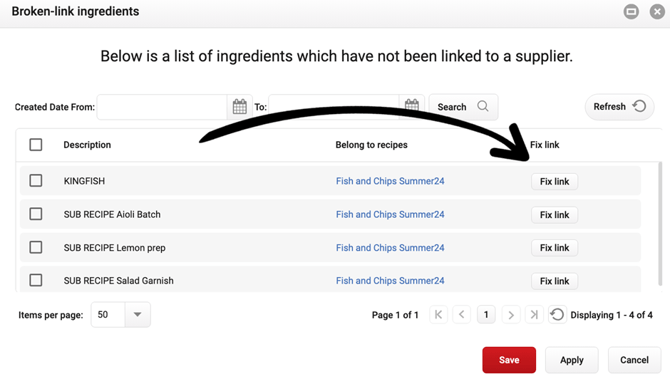670x384 pixels.
Task: Go to the previous page
Action: tap(461, 315)
